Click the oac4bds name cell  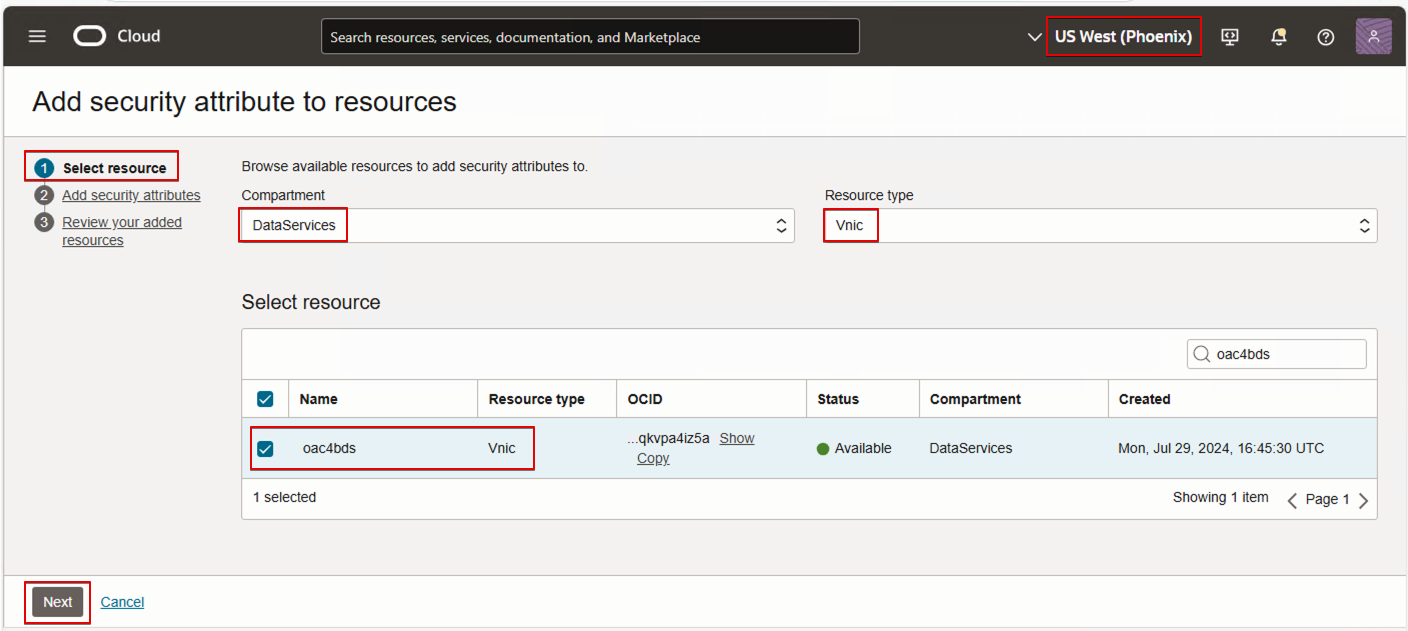point(329,448)
